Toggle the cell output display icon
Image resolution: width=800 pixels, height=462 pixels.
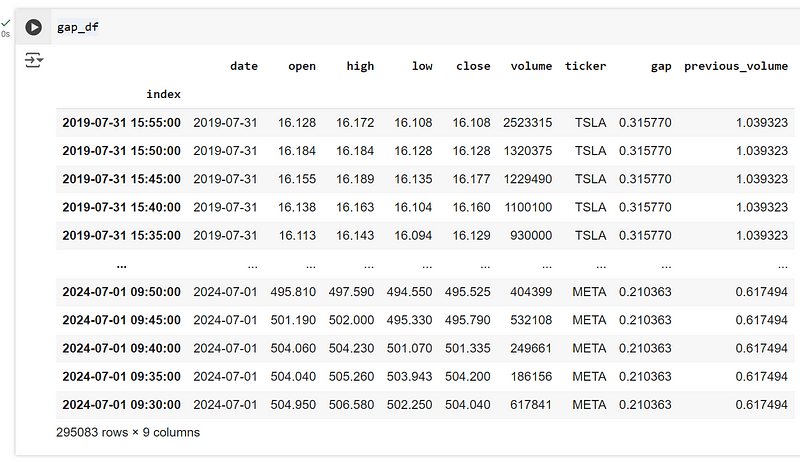[x=34, y=60]
